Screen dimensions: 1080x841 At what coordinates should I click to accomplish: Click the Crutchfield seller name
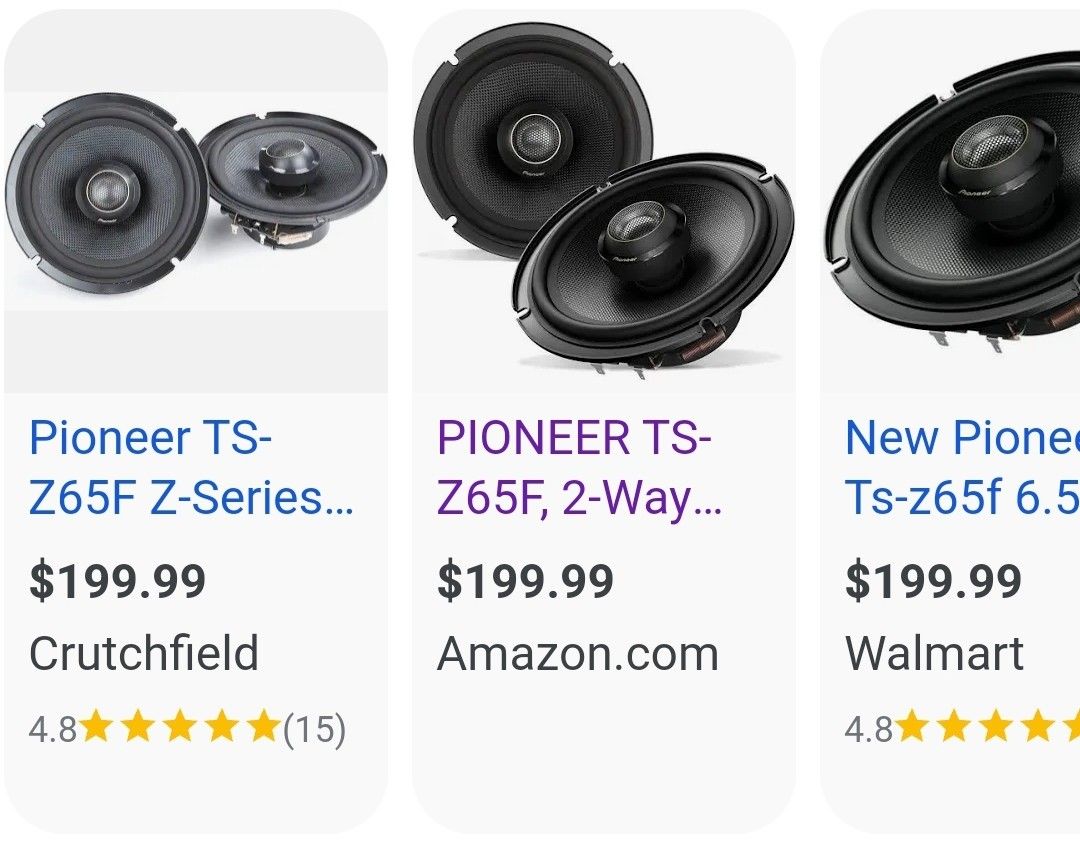145,653
